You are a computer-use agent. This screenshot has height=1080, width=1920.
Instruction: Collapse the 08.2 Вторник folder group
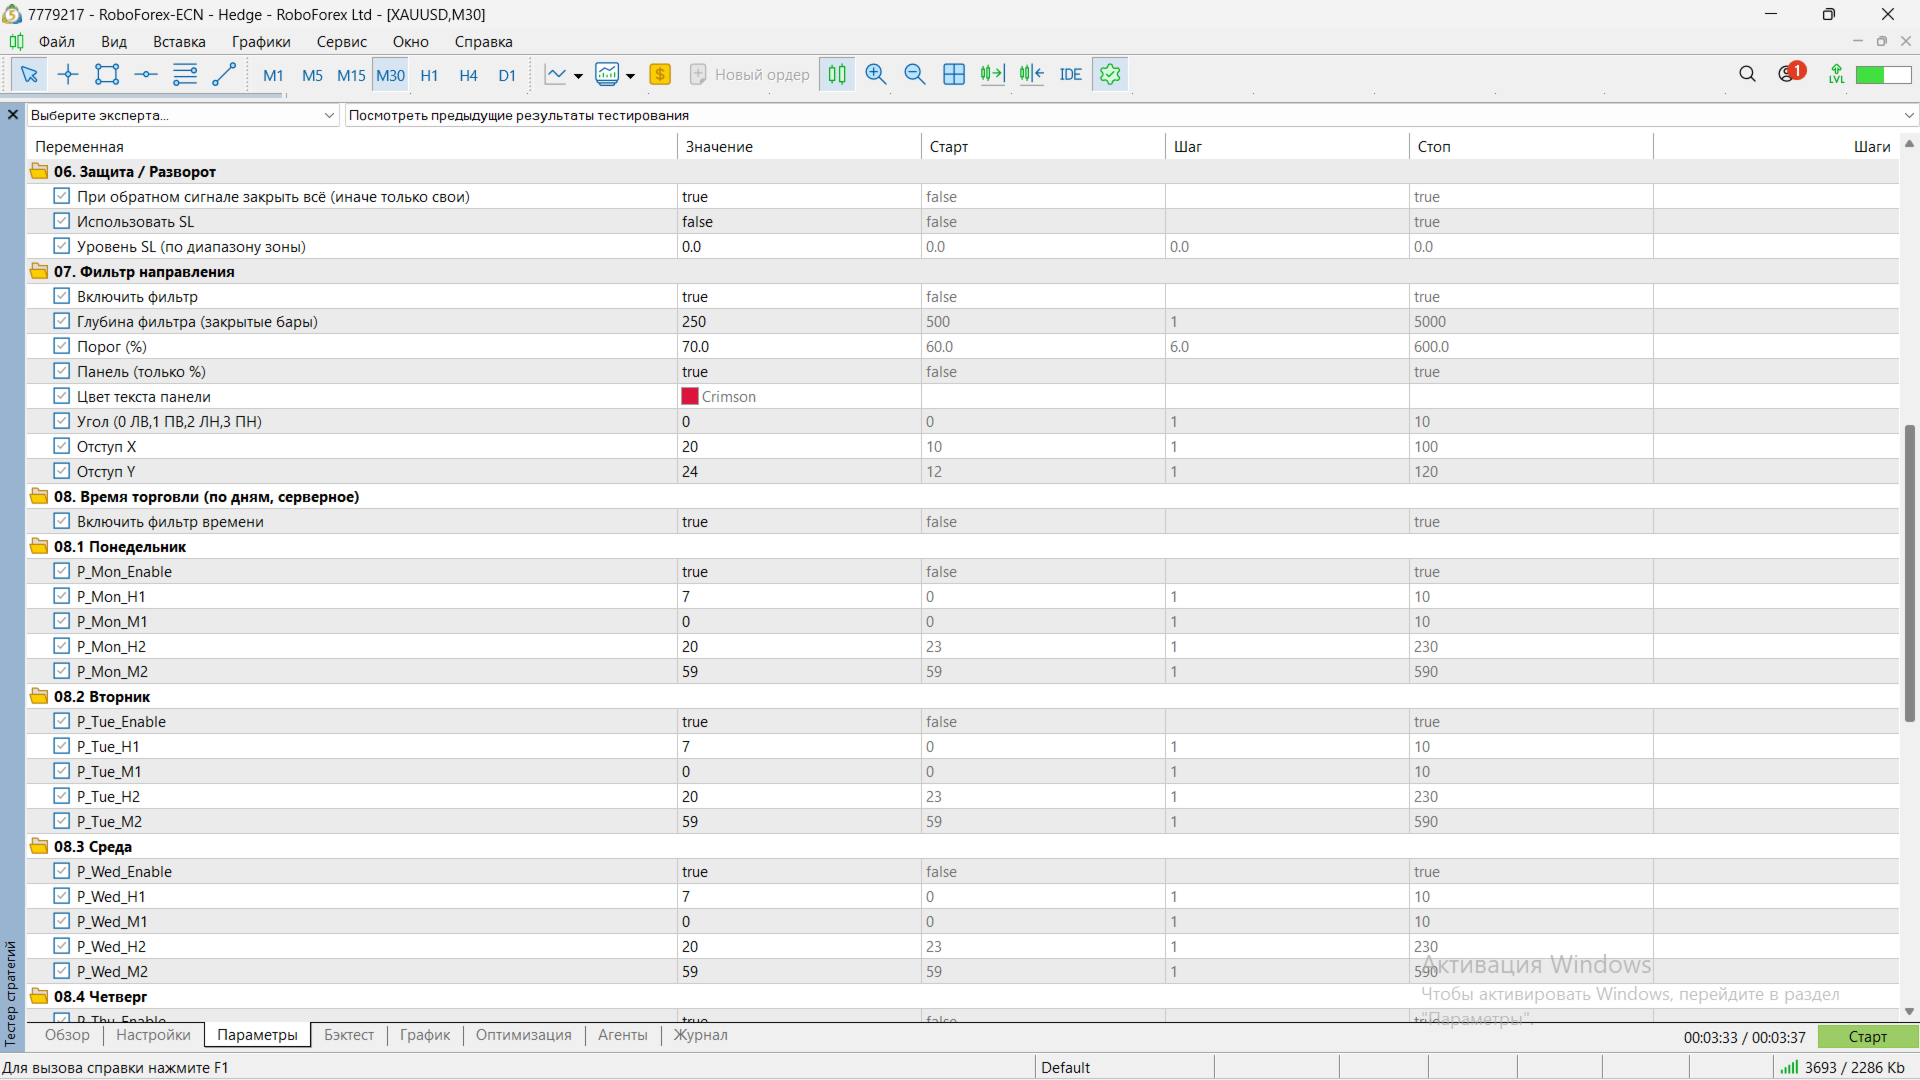[39, 696]
